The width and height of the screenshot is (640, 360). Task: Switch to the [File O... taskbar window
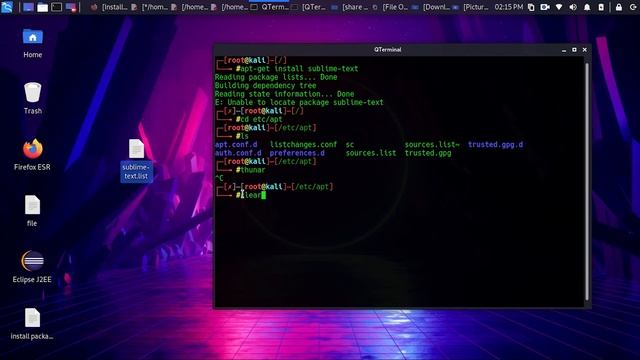(389, 7)
